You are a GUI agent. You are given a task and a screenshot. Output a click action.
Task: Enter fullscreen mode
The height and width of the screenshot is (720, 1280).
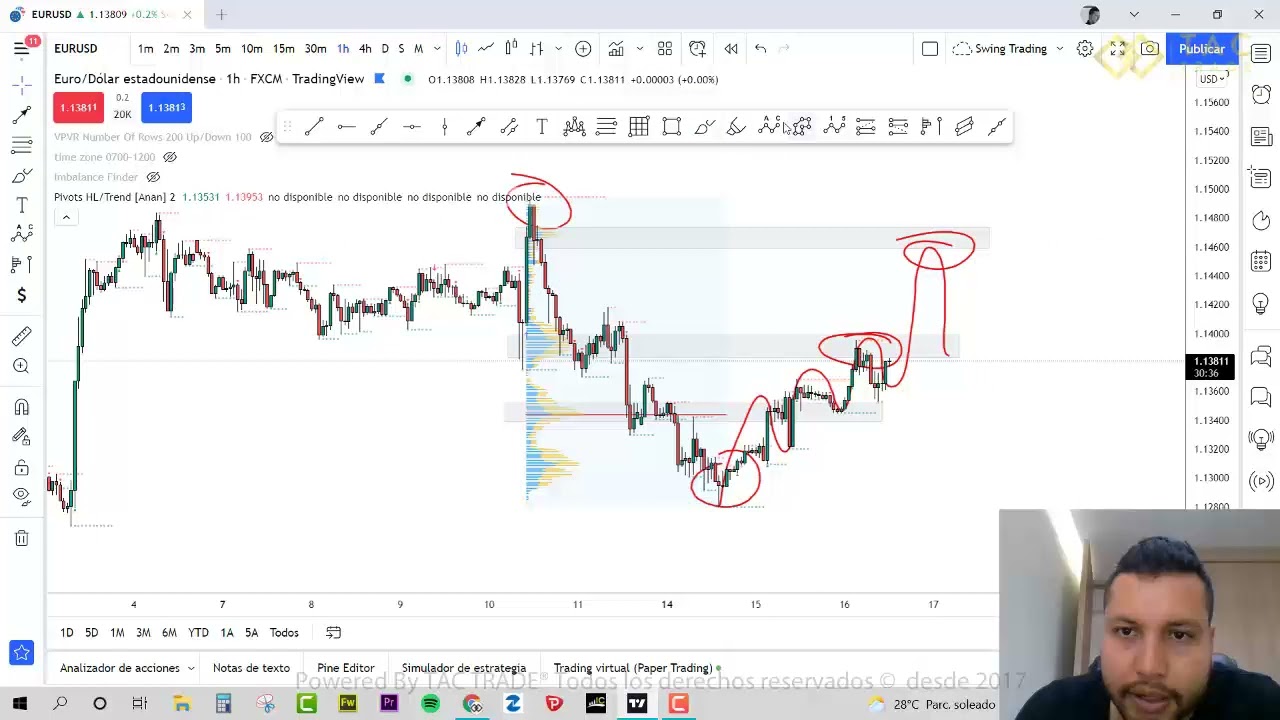tap(1118, 48)
